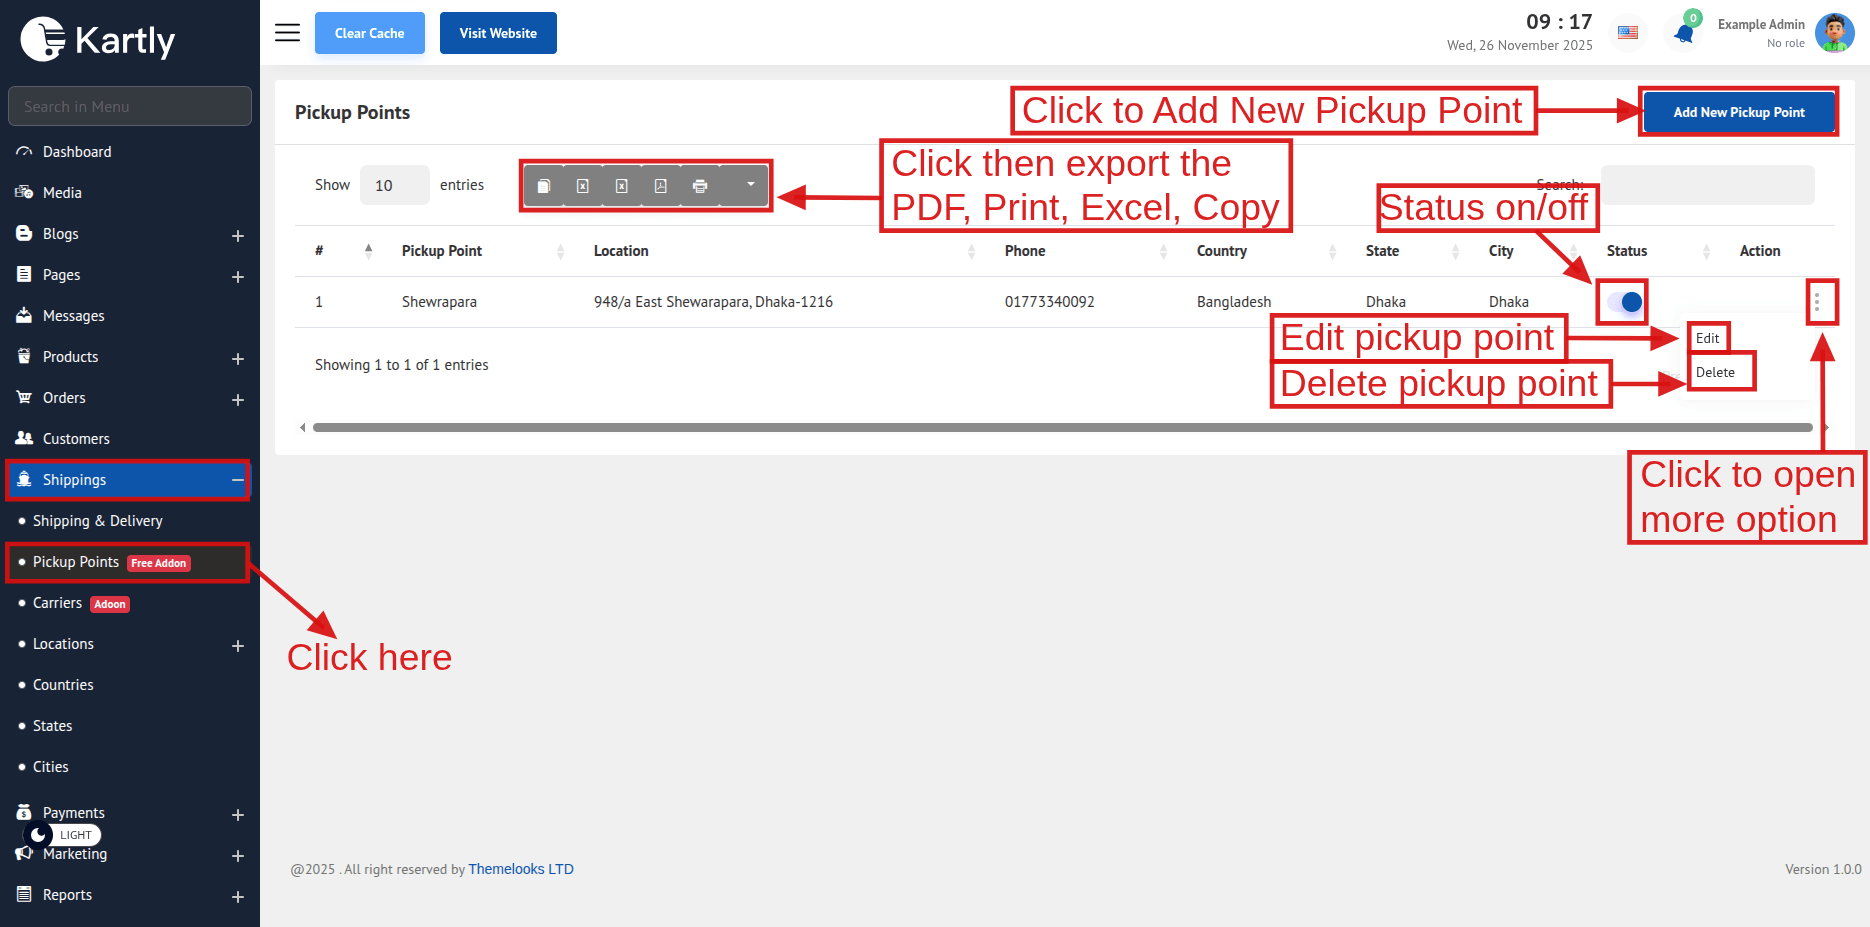Click the print icon in the export toolbar
Screen dimensions: 1870x927
700,186
